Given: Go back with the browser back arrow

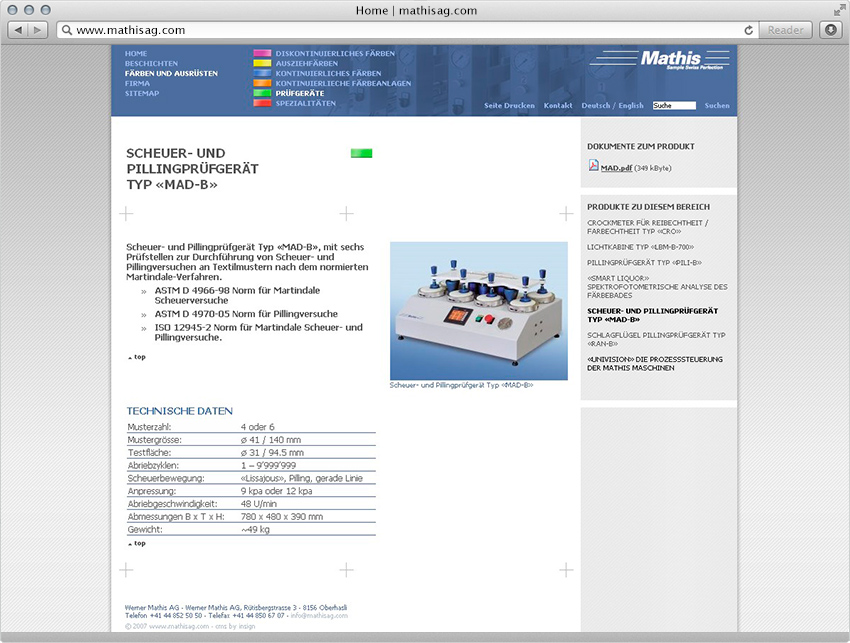Looking at the screenshot, I should tap(18, 30).
